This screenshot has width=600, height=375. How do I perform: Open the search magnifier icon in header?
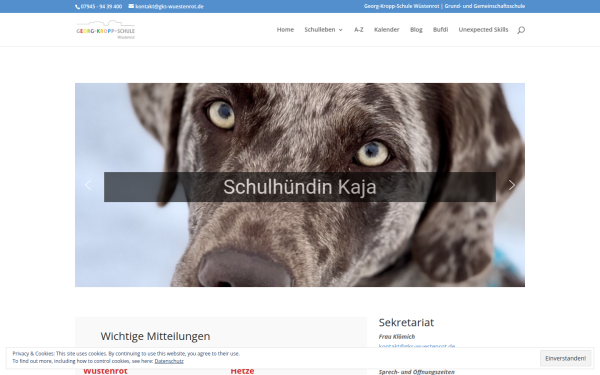point(521,30)
